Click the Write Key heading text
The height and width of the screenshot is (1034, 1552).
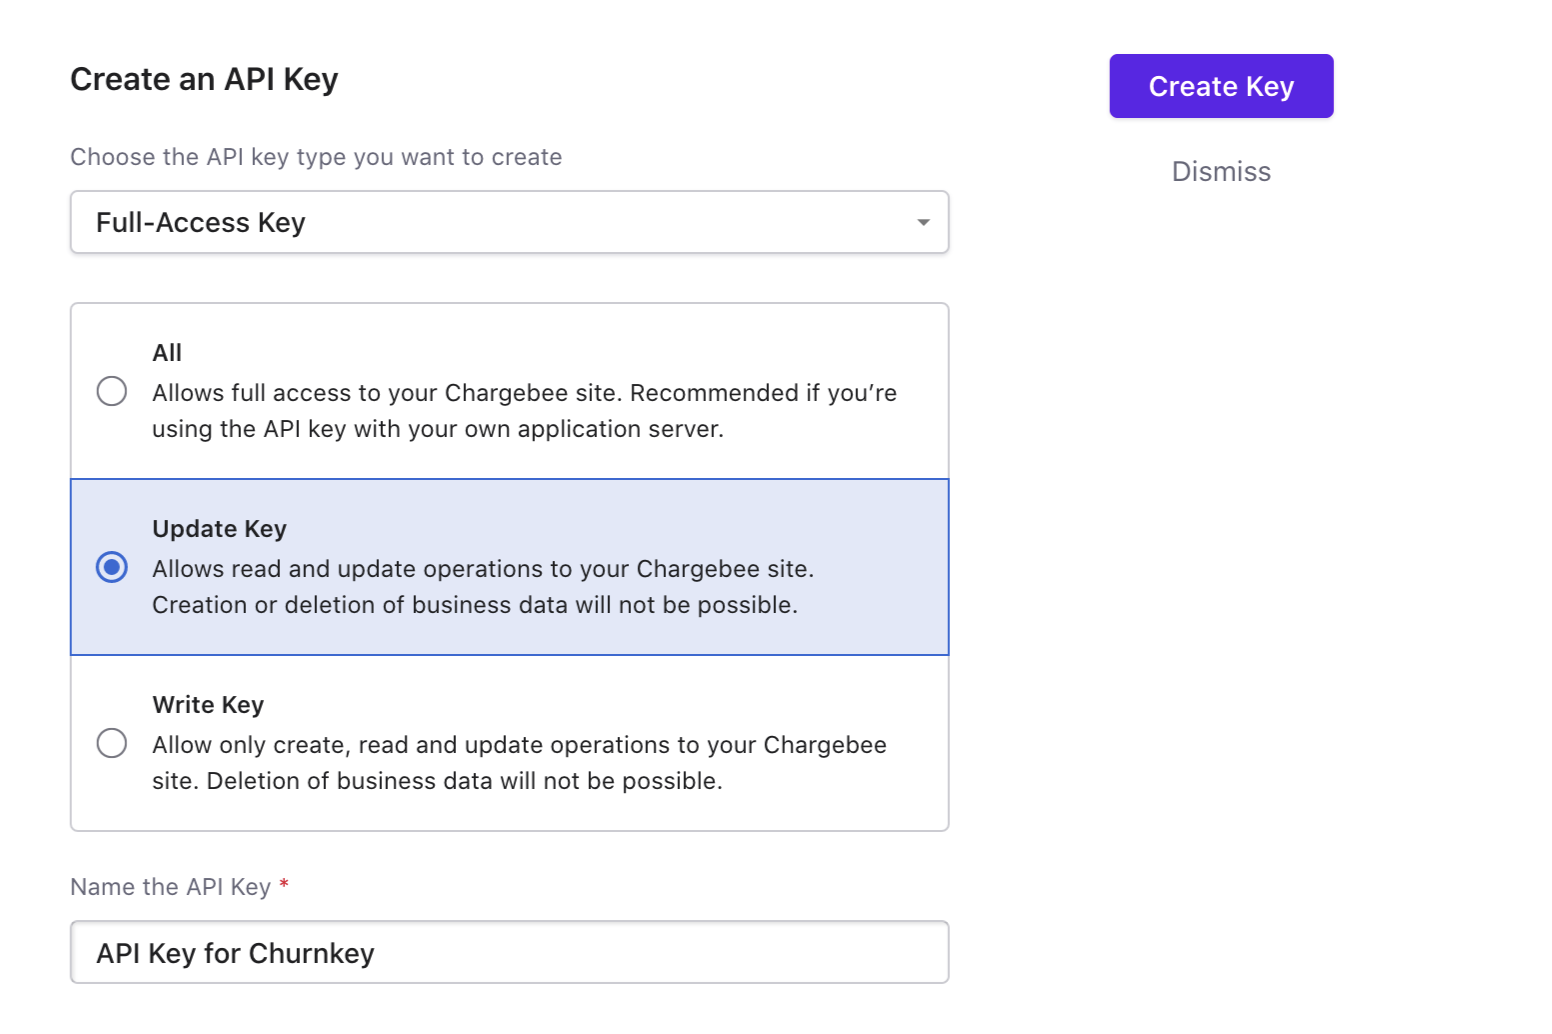pos(208,704)
